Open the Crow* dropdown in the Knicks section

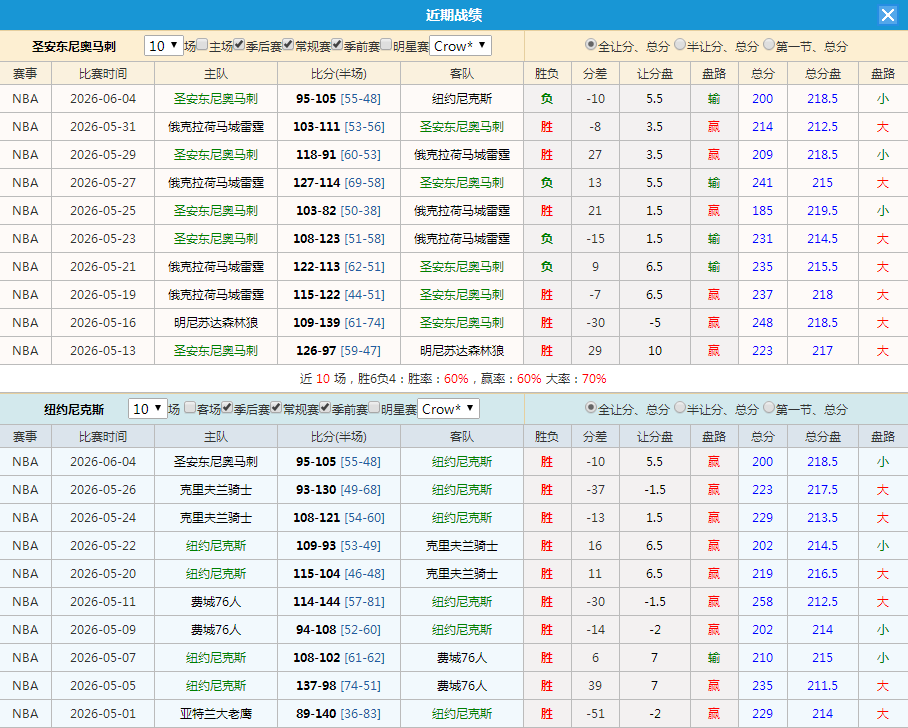[448, 409]
